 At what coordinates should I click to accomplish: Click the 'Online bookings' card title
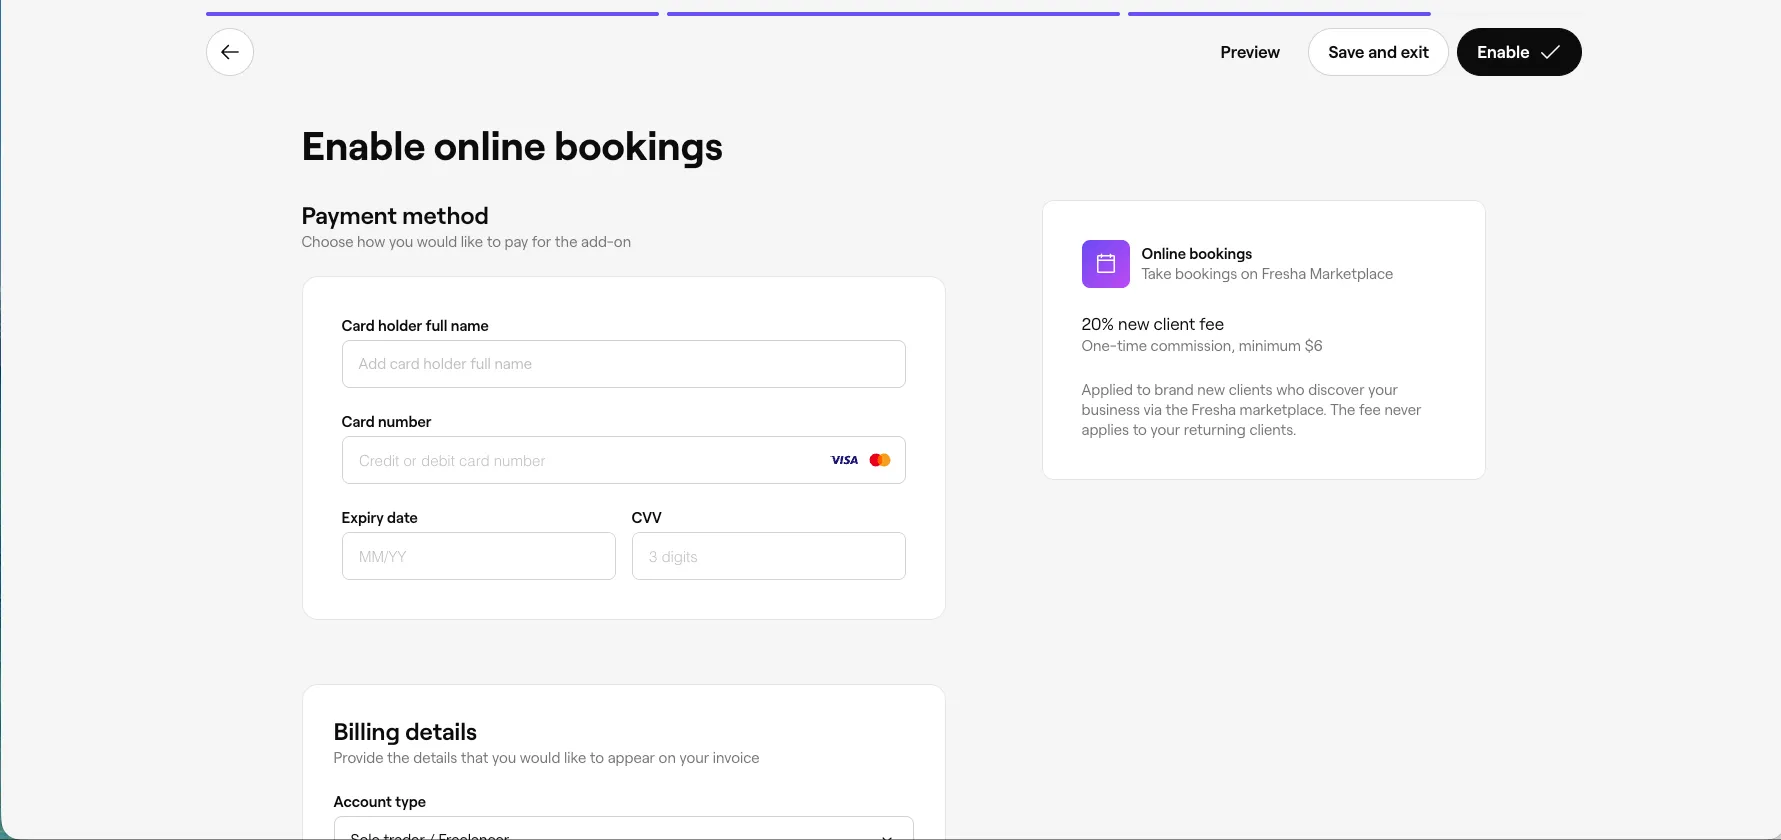click(x=1197, y=254)
